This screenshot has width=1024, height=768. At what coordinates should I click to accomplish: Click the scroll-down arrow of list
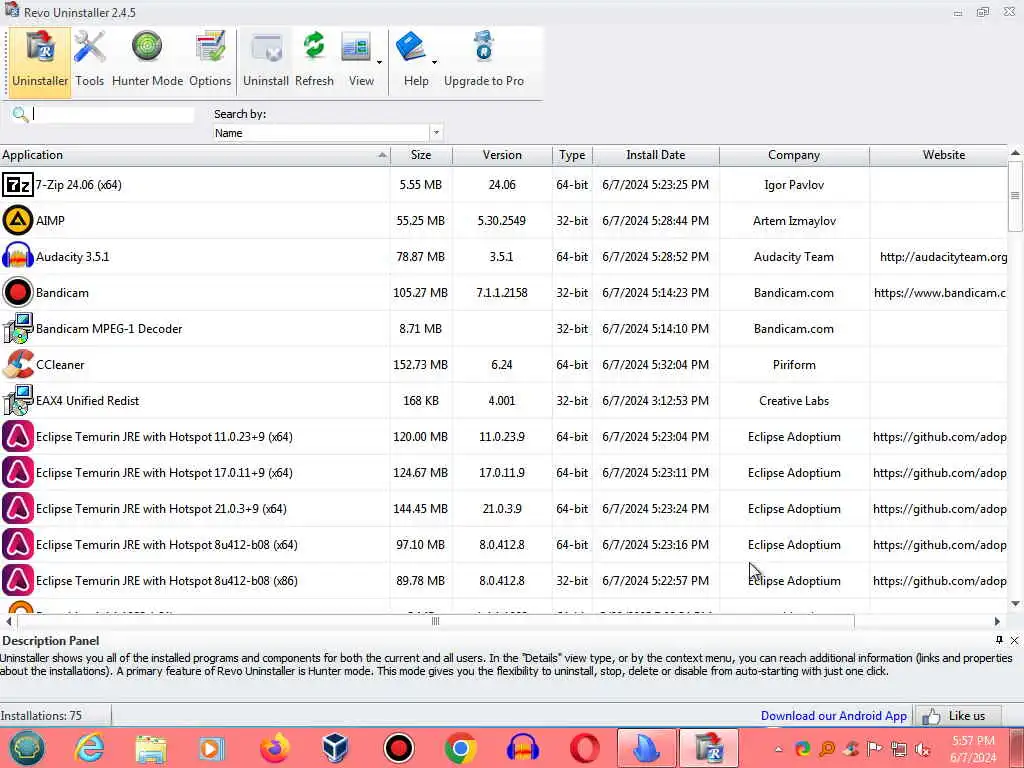click(x=1015, y=603)
